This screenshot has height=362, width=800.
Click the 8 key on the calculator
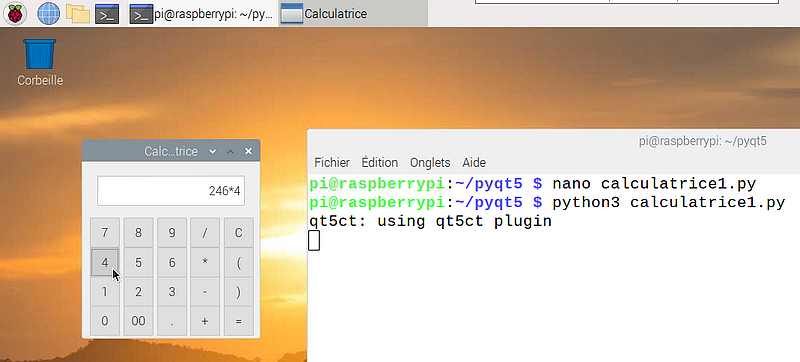click(x=138, y=233)
